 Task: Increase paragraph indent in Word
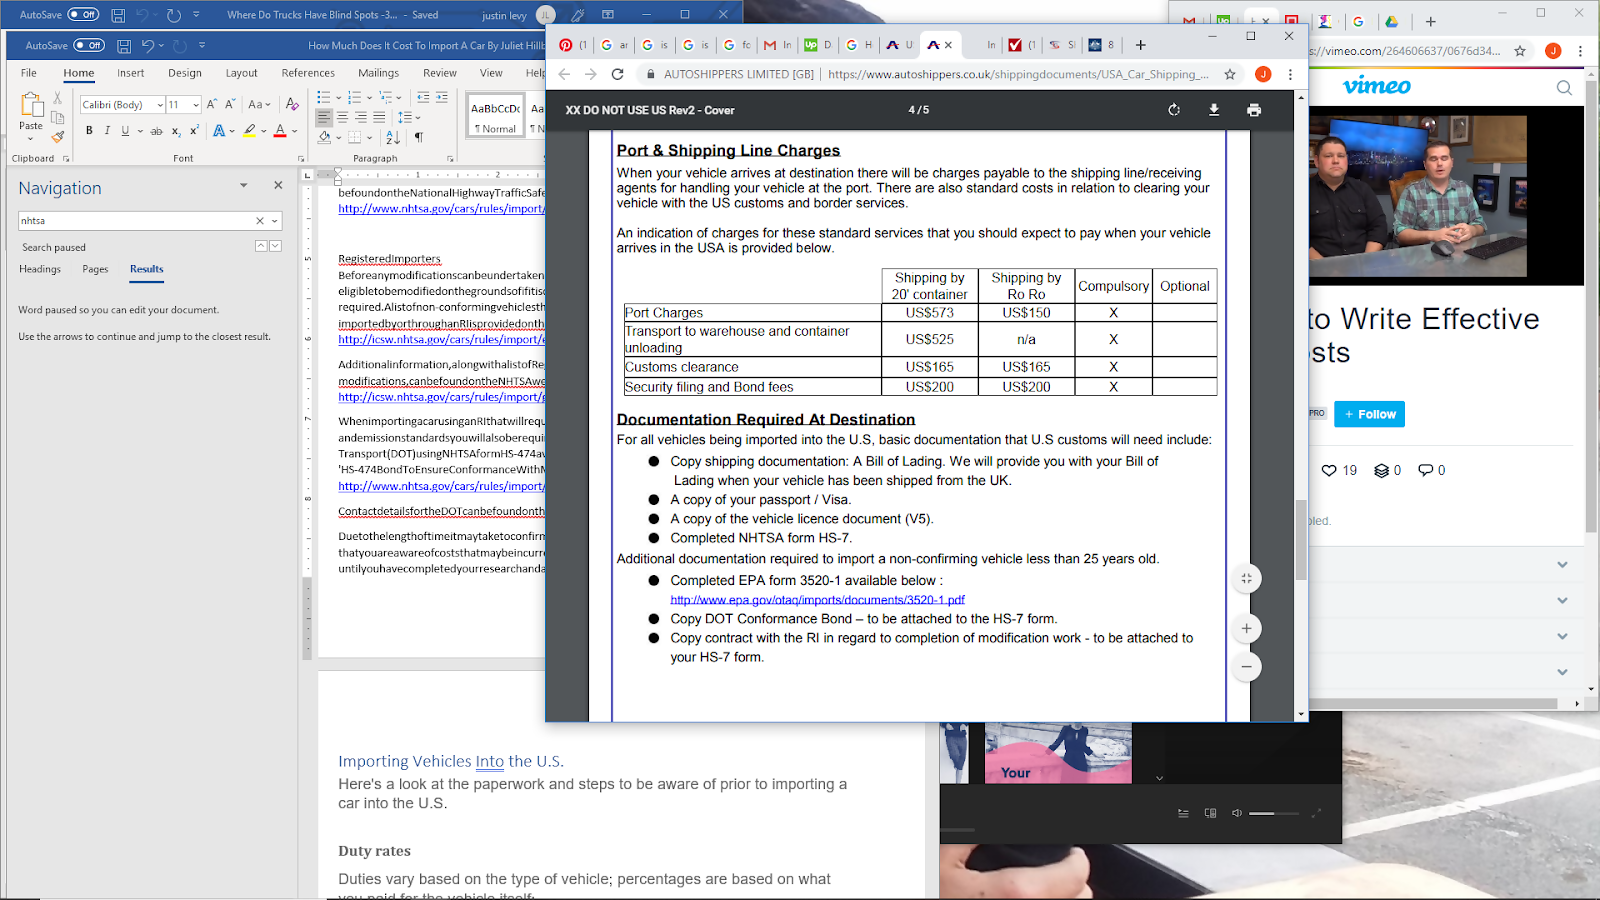442,97
